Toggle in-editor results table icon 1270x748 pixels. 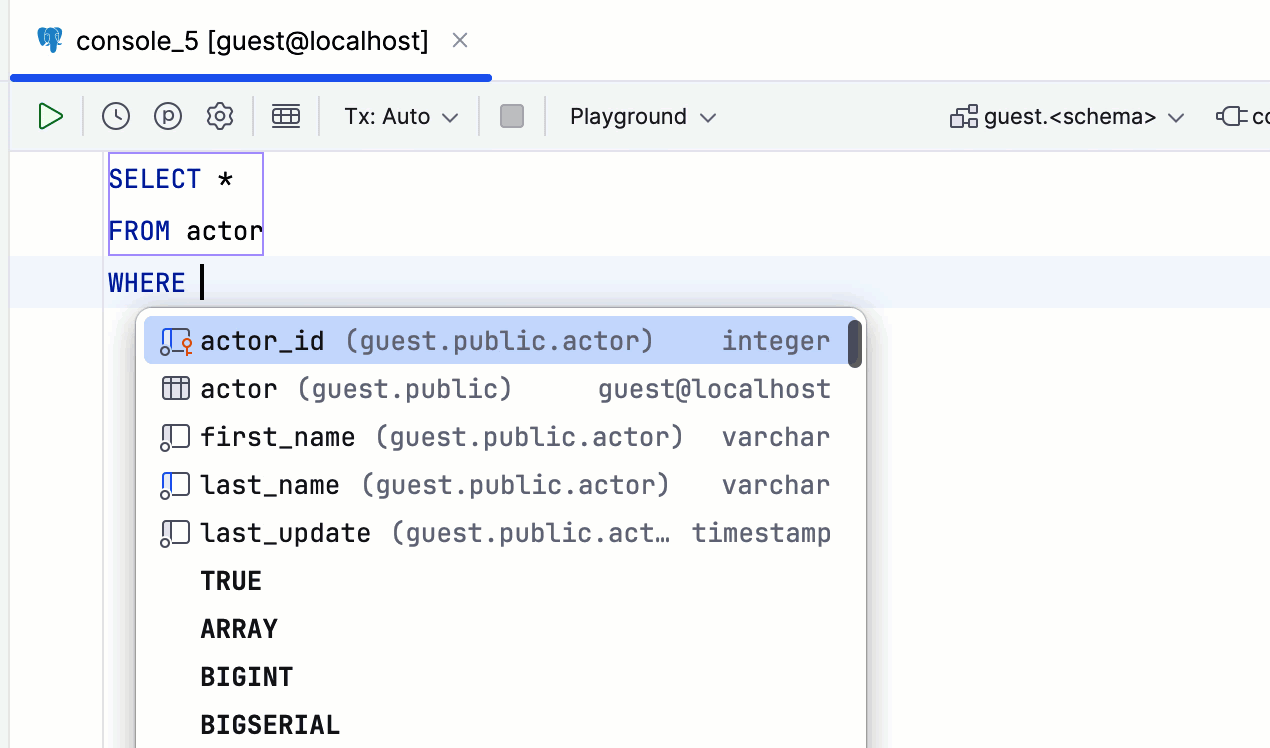(286, 117)
